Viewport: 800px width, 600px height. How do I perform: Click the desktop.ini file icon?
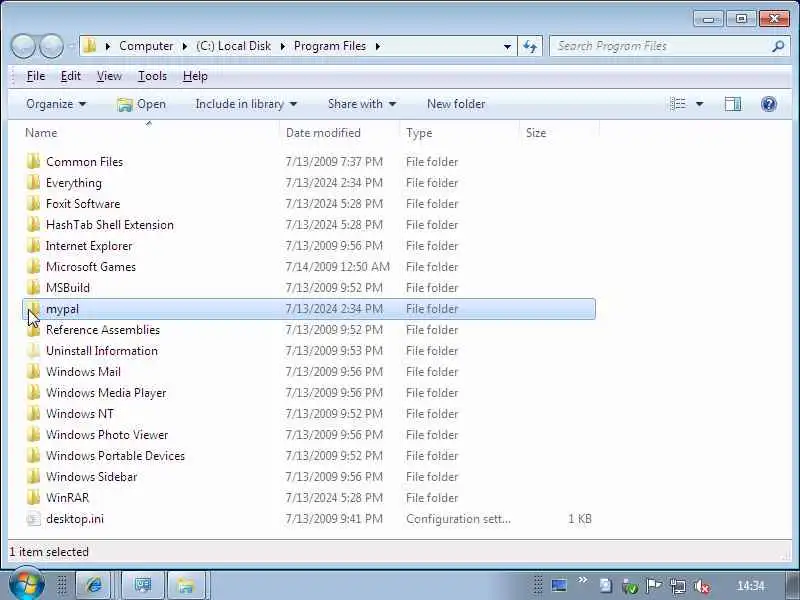click(x=34, y=518)
